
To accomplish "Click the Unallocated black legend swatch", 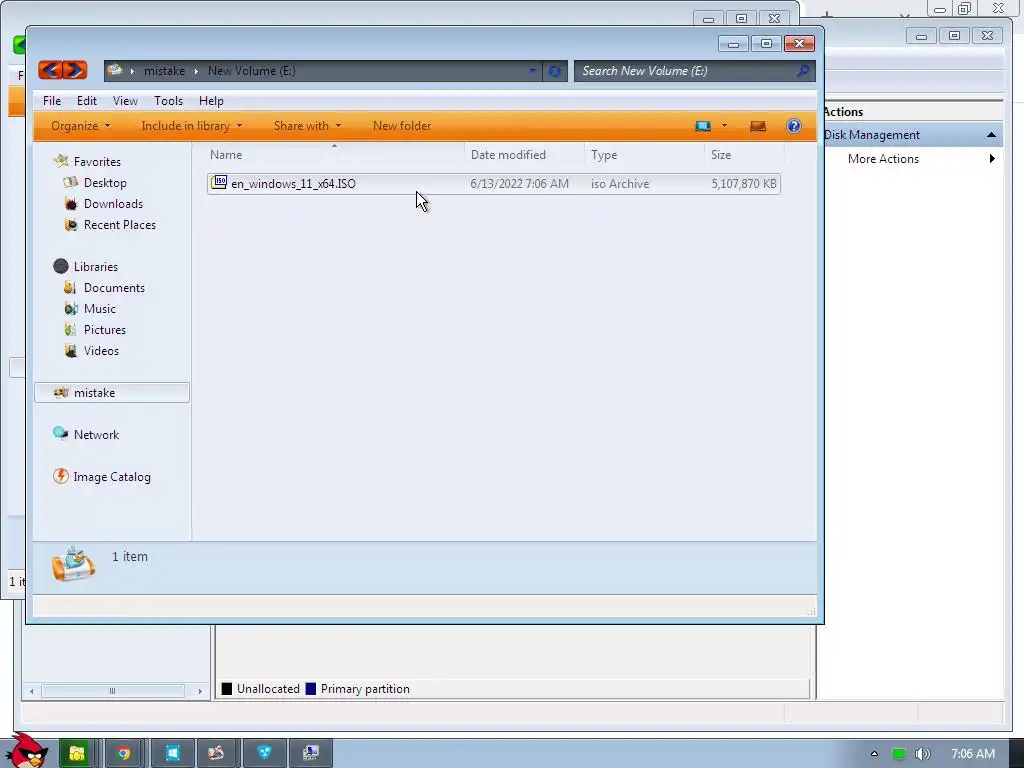I will pos(227,688).
